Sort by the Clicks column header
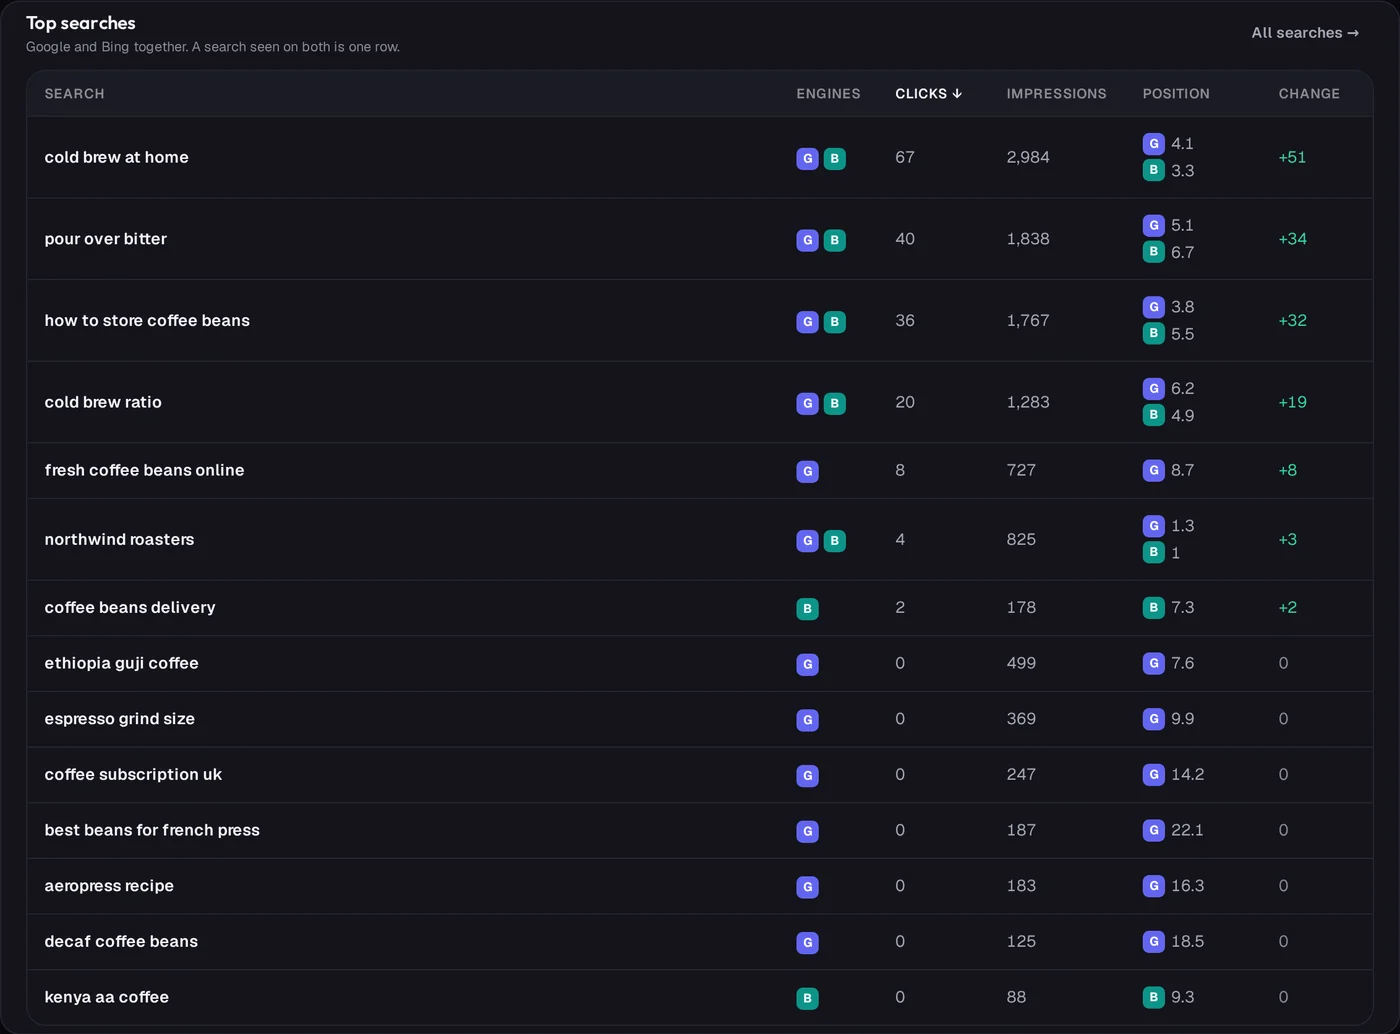Screen dimensions: 1400x1034 click(x=928, y=94)
